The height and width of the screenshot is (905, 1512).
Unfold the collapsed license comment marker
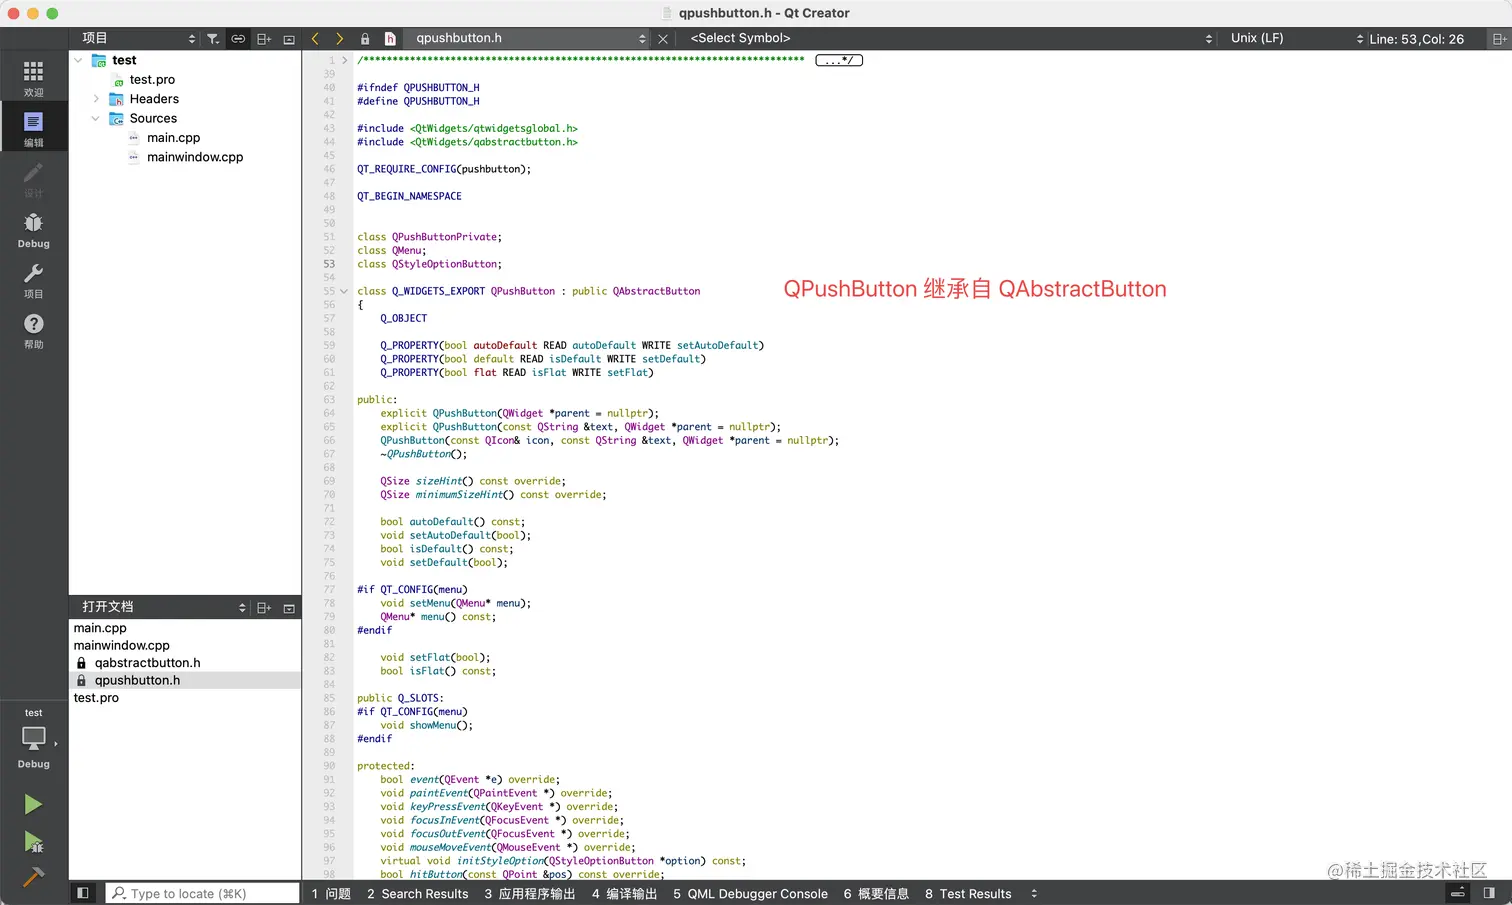click(839, 60)
